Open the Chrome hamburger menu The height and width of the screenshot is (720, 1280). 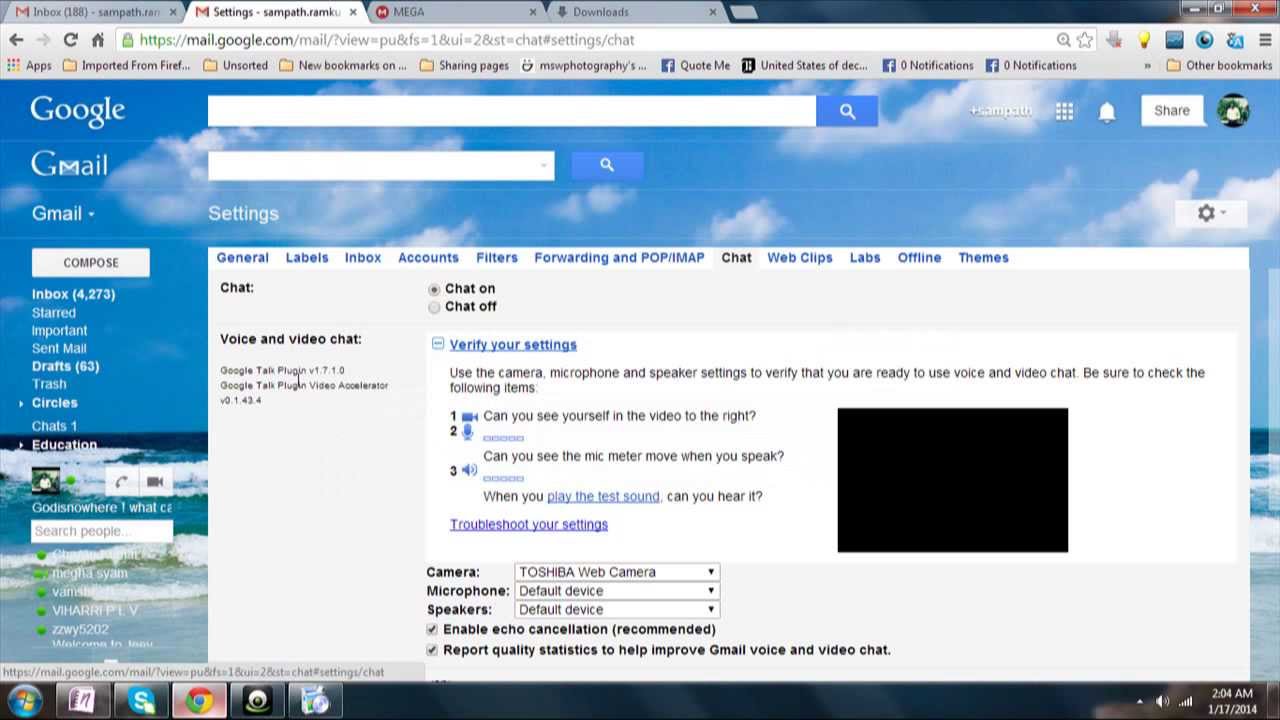pyautogui.click(x=1265, y=40)
